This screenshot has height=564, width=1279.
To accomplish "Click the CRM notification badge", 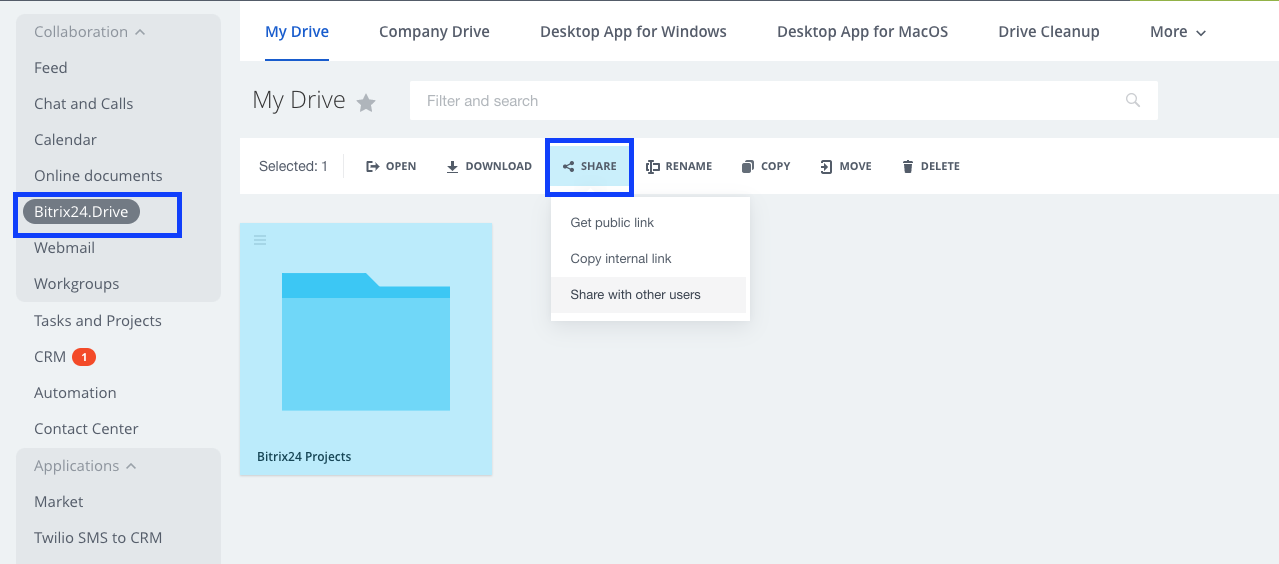I will click(84, 357).
